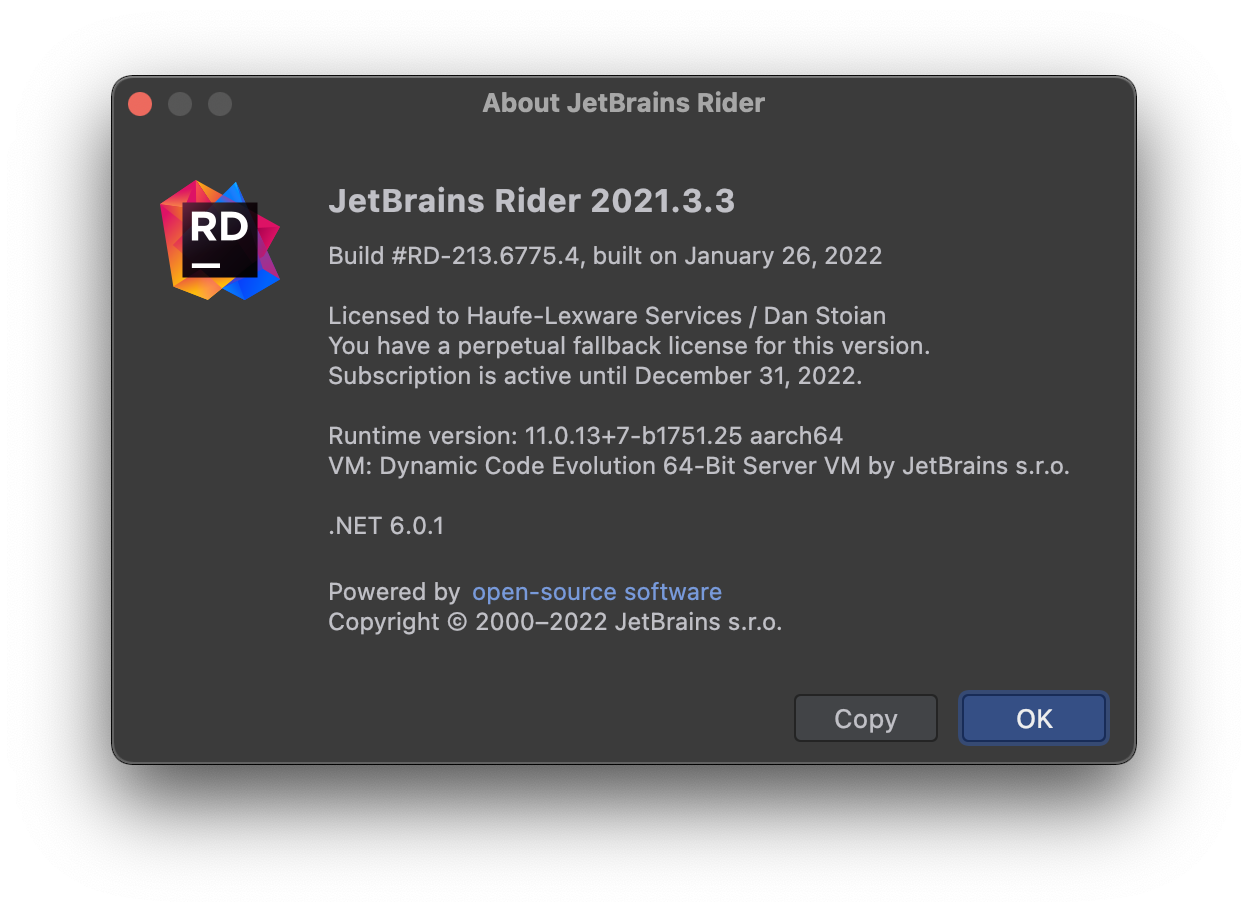Click the VM: Dynamic Code Evolution line

699,466
